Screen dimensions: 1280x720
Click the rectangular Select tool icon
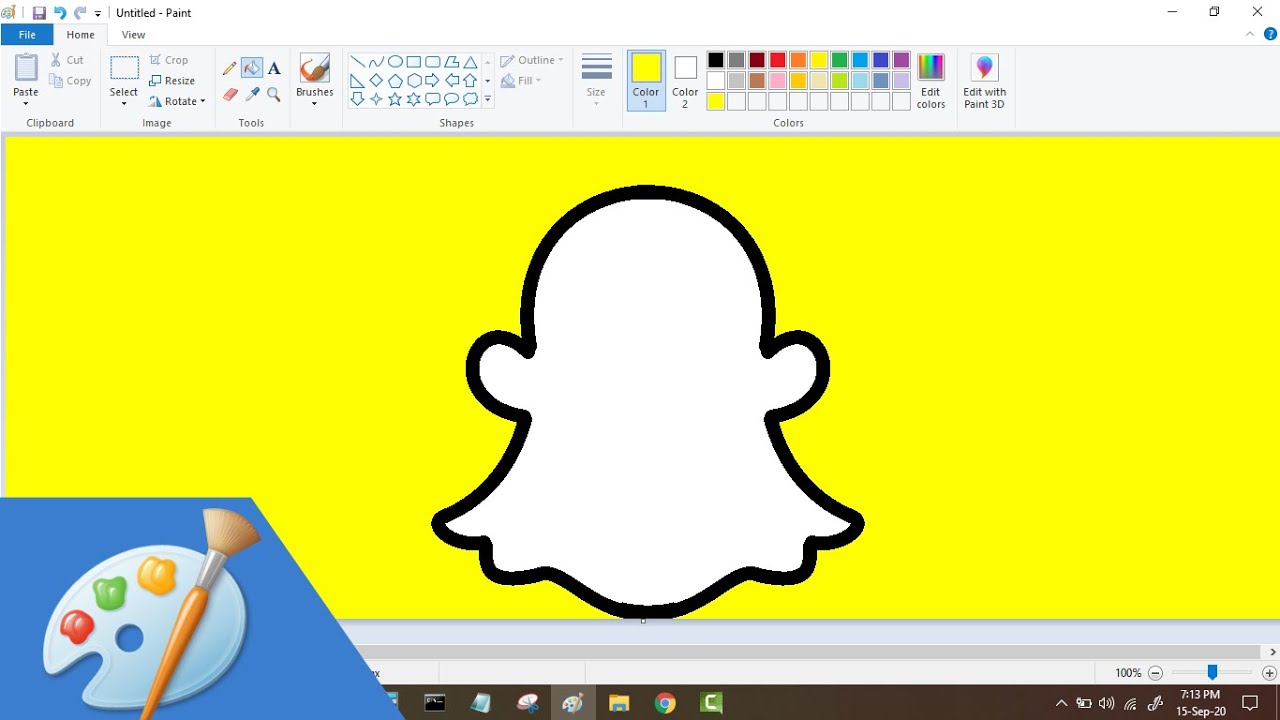(124, 68)
